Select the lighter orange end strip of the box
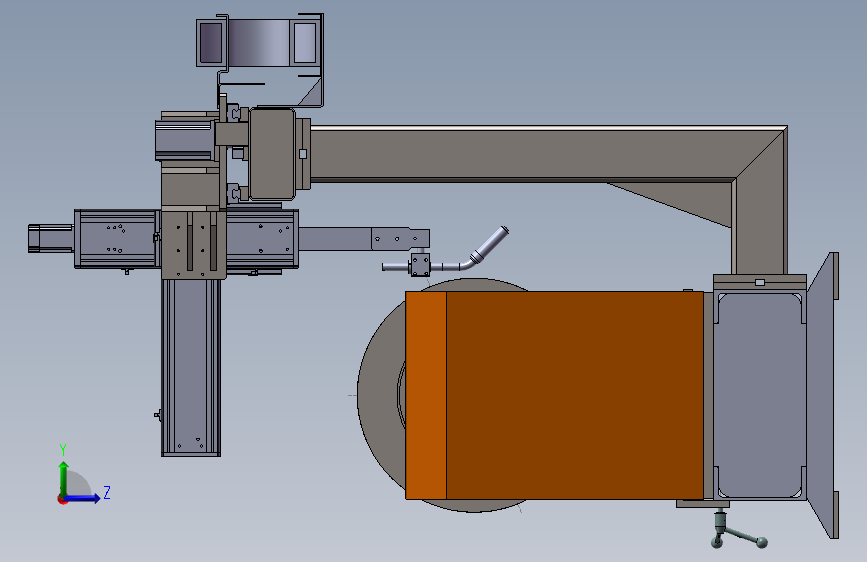 (x=426, y=395)
